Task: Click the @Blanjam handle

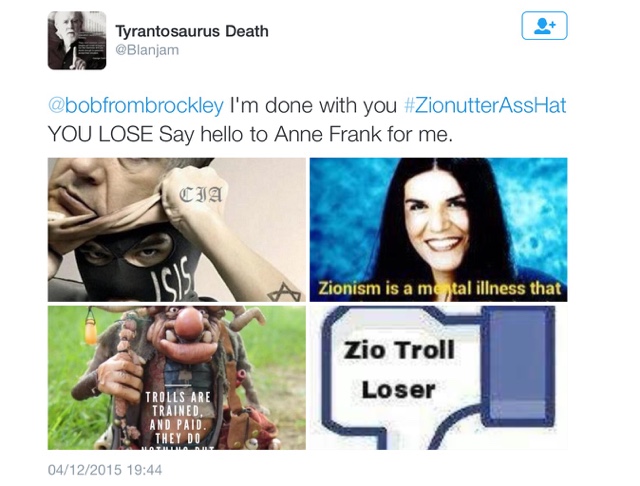Action: [147, 50]
